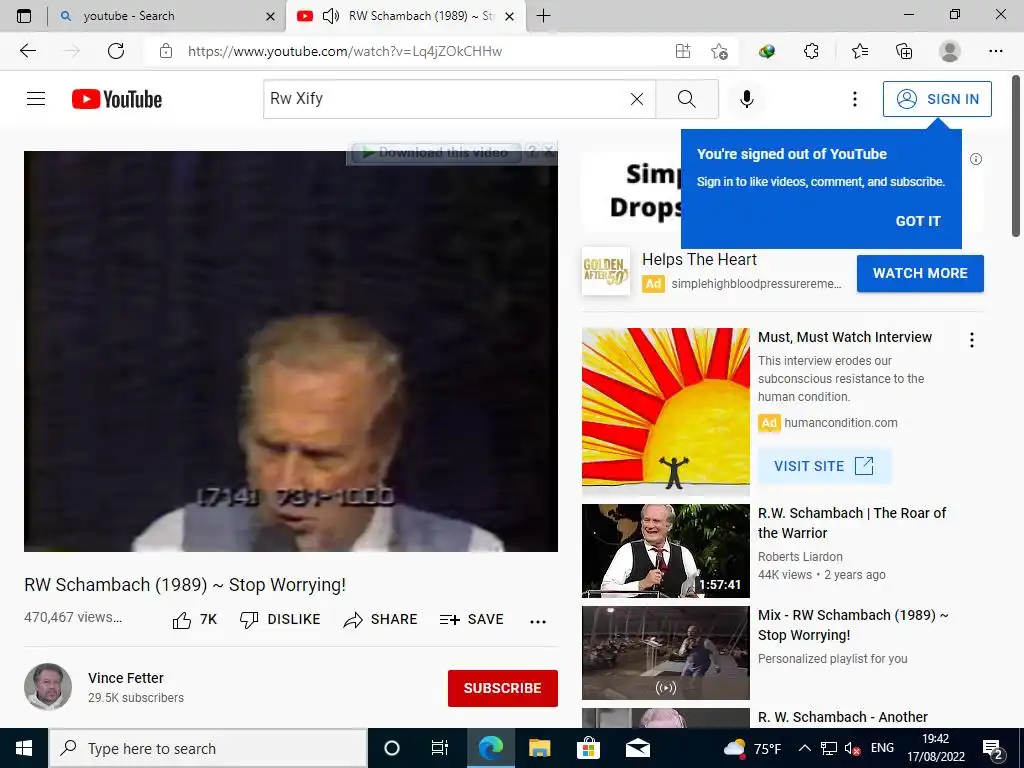Open Task View on the taskbar

coord(440,748)
